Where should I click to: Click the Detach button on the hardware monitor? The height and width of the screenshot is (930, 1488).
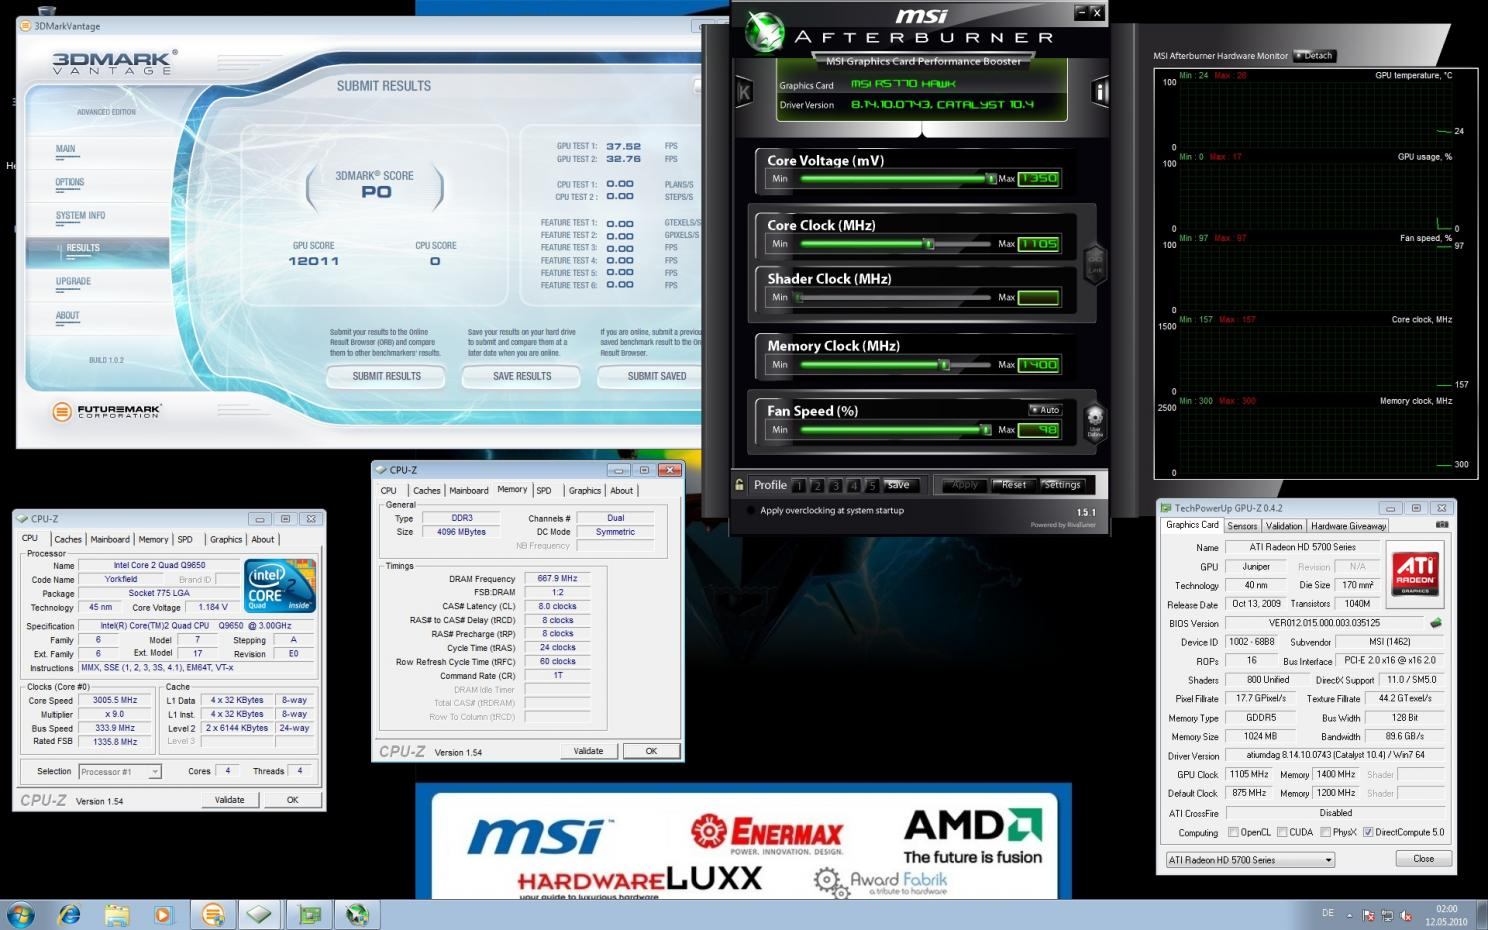[1315, 56]
